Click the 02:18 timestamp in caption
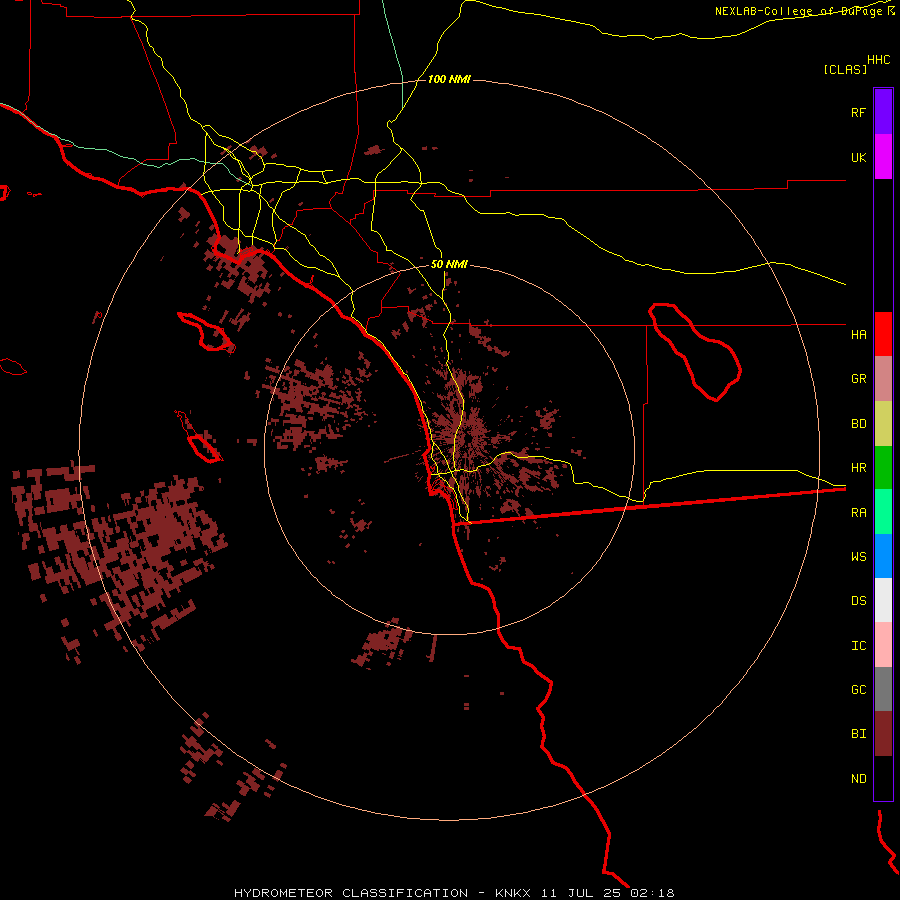900x900 pixels. point(653,893)
